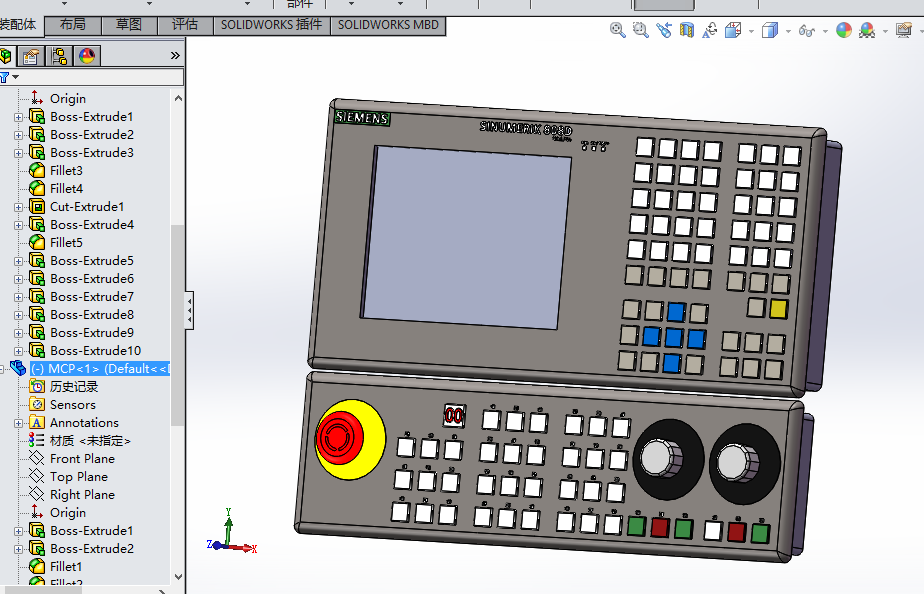Image resolution: width=924 pixels, height=594 pixels.
Task: Click the Hide/Show Items glasses icon
Action: click(807, 31)
